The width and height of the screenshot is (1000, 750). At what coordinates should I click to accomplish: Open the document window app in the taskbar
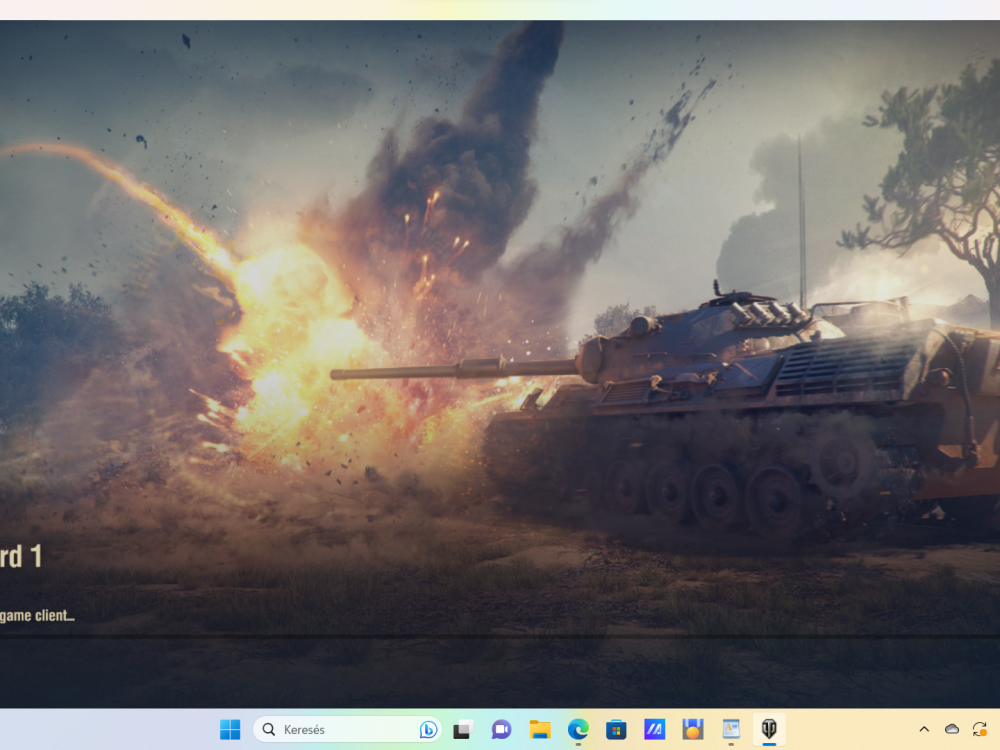pyautogui.click(x=731, y=729)
